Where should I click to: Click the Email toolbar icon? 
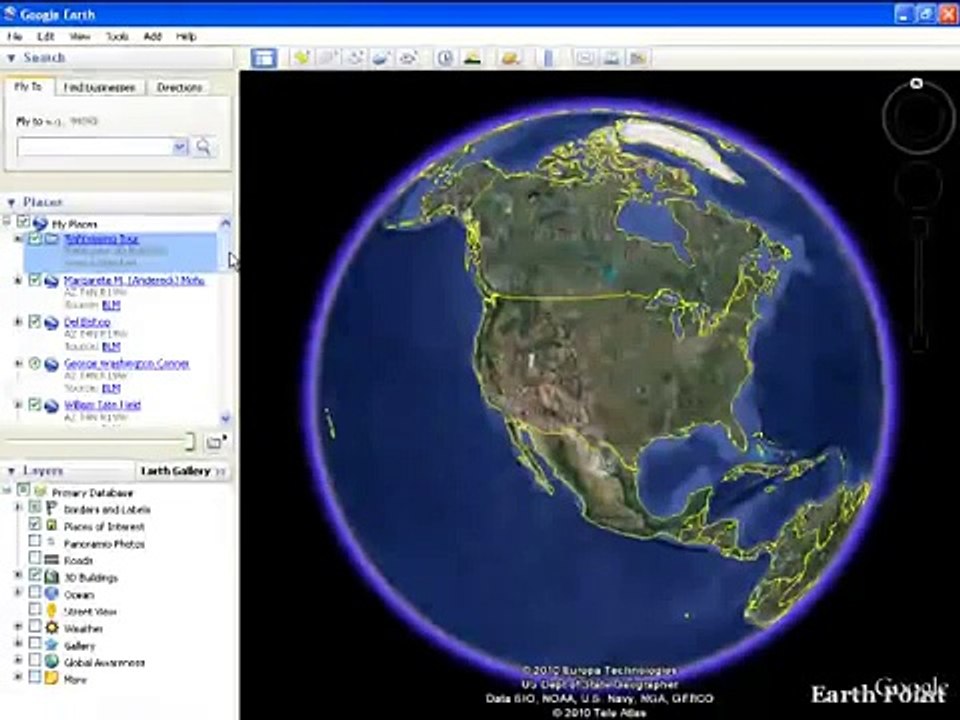point(585,58)
